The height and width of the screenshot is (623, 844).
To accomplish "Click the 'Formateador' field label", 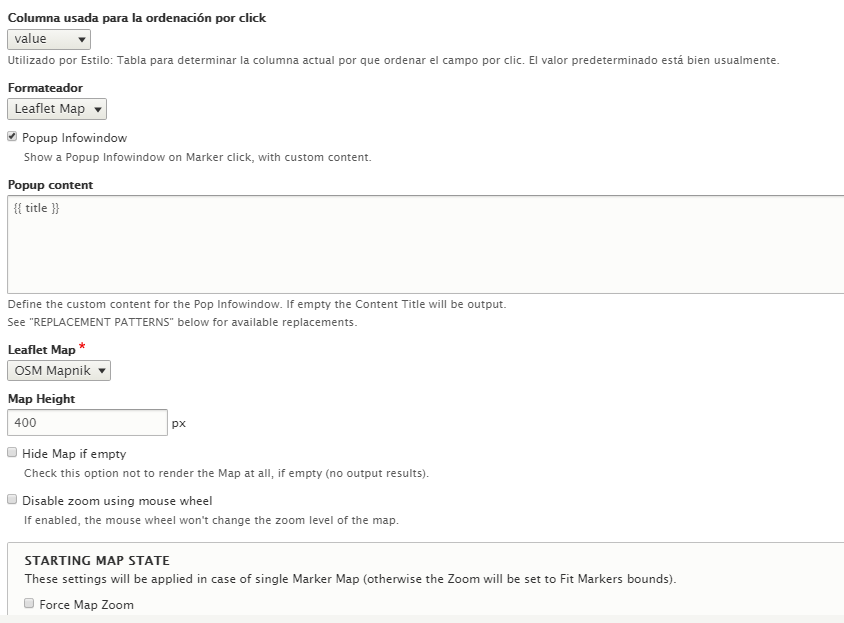I will coord(45,88).
